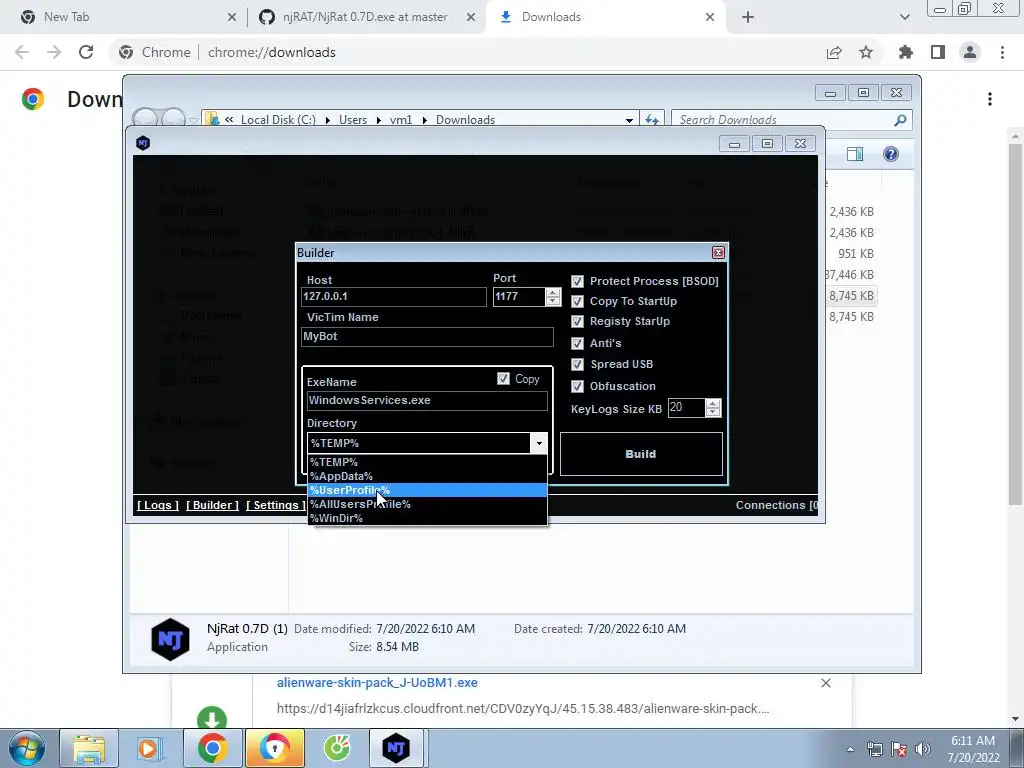Click the ExeName field WindowsServices.exe
This screenshot has width=1024, height=768.
click(x=427, y=400)
